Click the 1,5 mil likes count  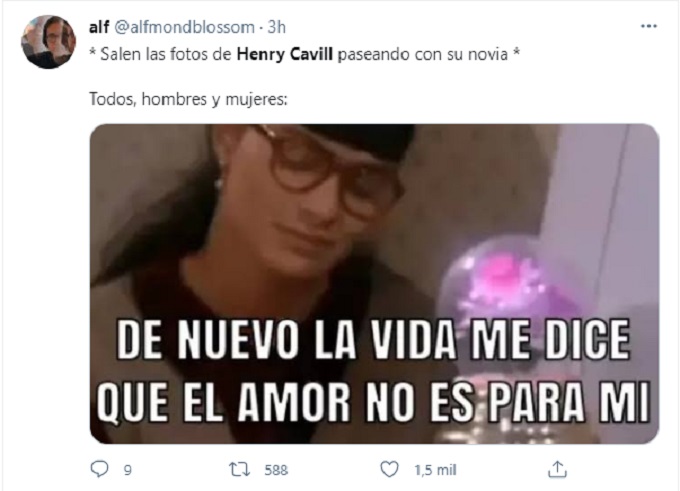[x=435, y=470]
